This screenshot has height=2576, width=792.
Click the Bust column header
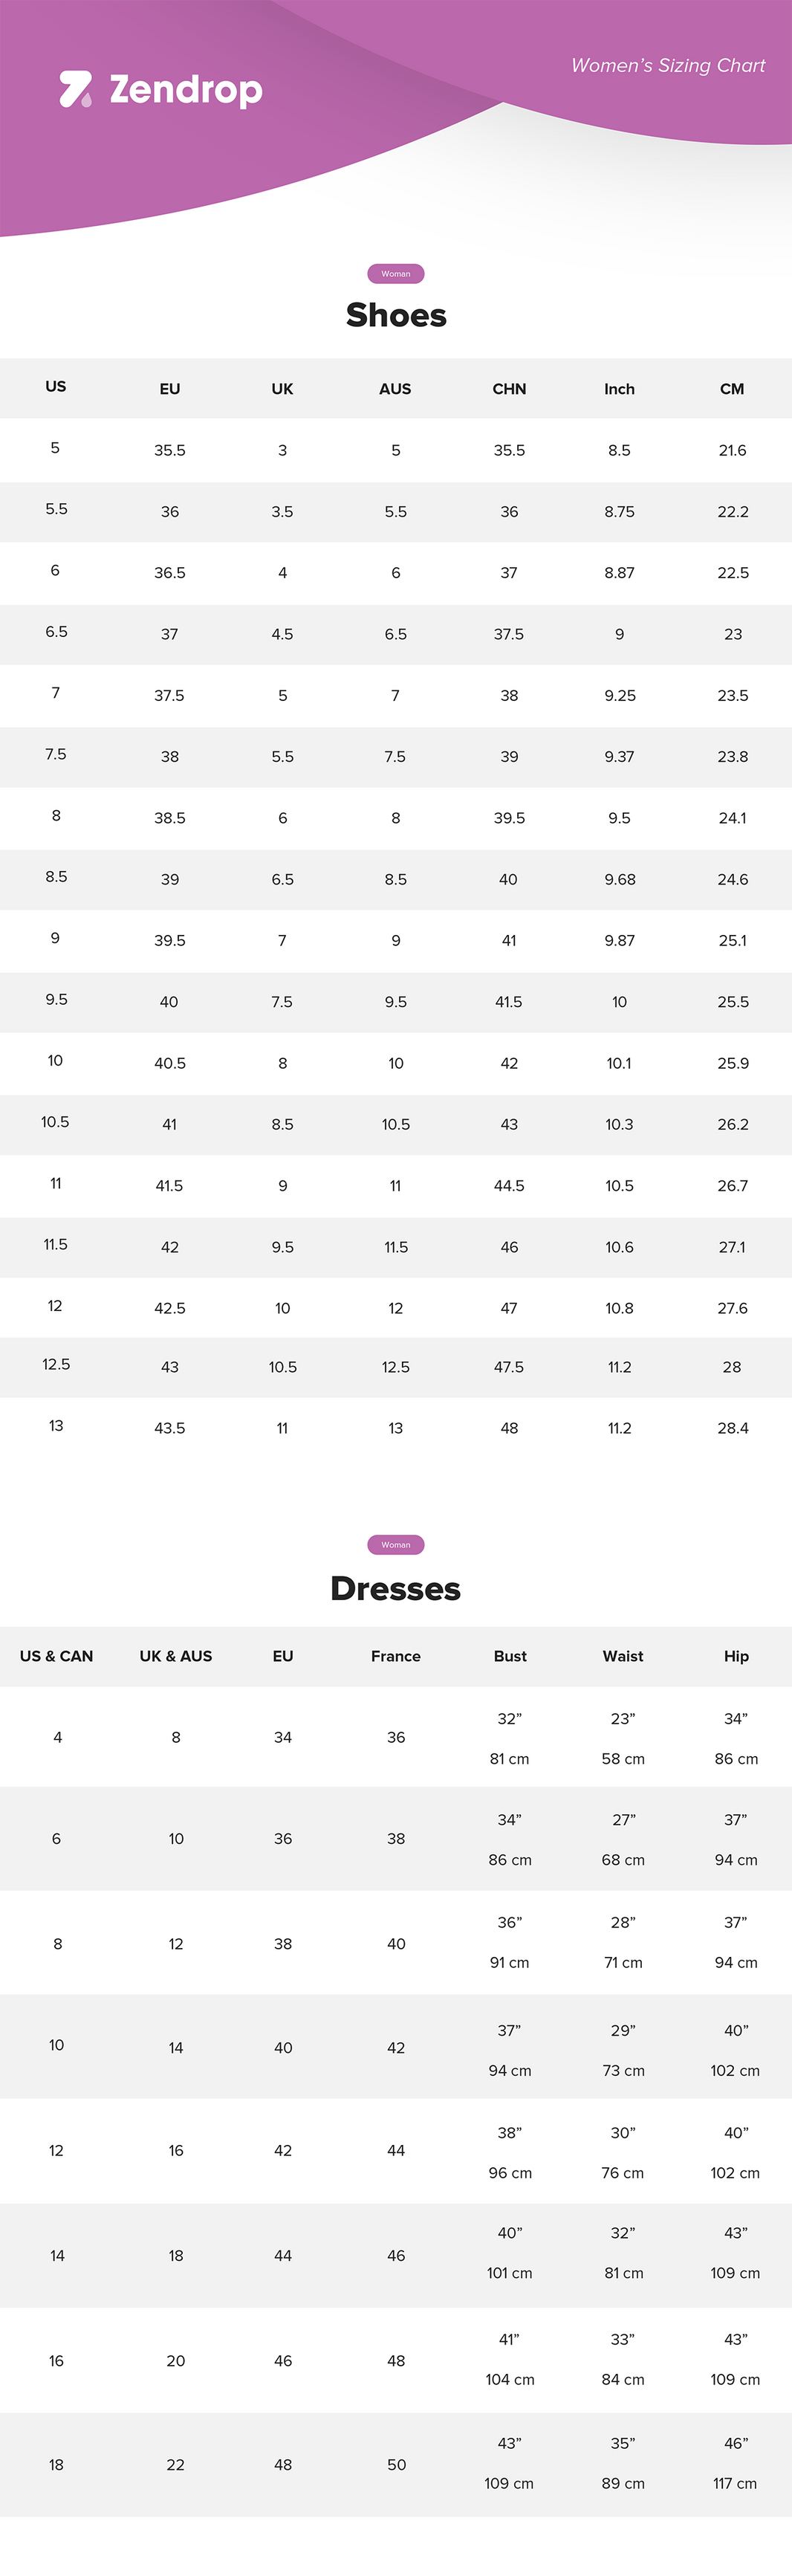tap(510, 1656)
